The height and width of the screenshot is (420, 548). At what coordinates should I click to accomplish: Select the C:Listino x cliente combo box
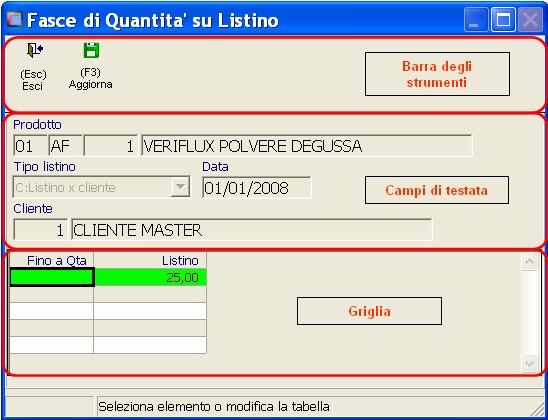click(102, 187)
